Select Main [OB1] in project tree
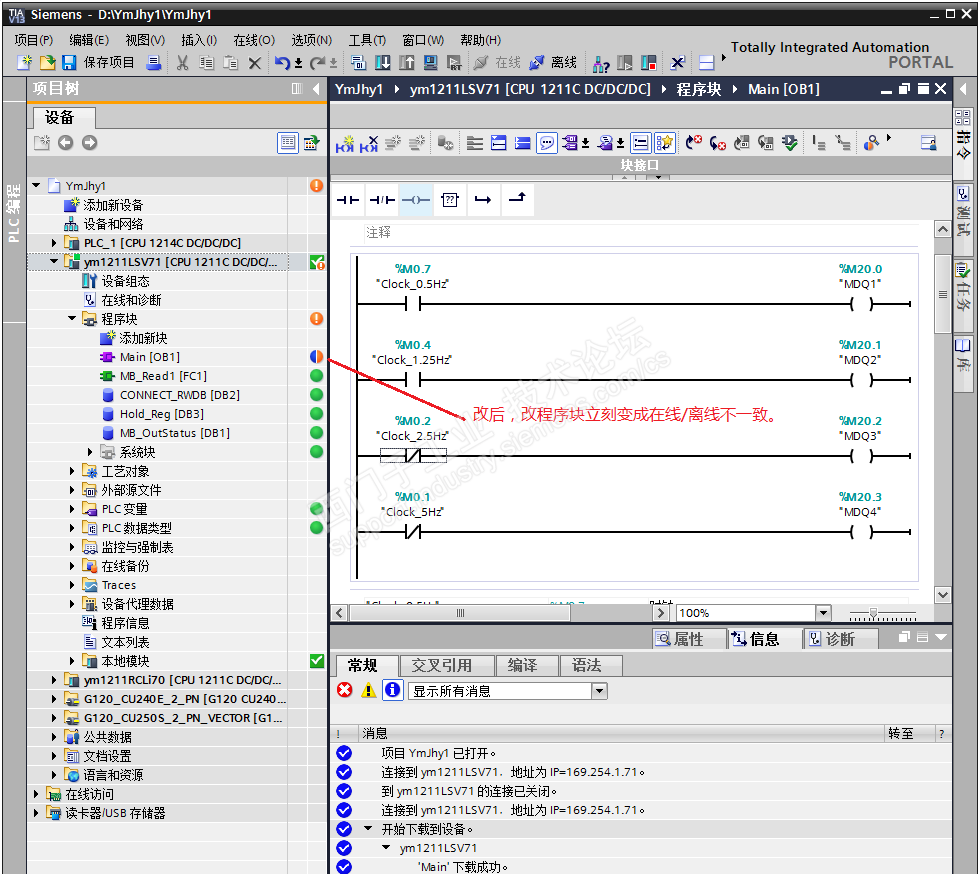This screenshot has height=874, width=979. coord(150,357)
